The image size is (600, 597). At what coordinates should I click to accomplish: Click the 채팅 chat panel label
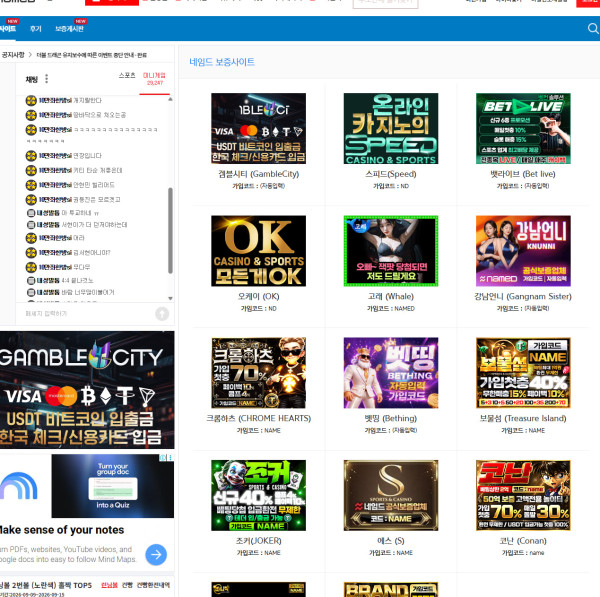click(31, 79)
